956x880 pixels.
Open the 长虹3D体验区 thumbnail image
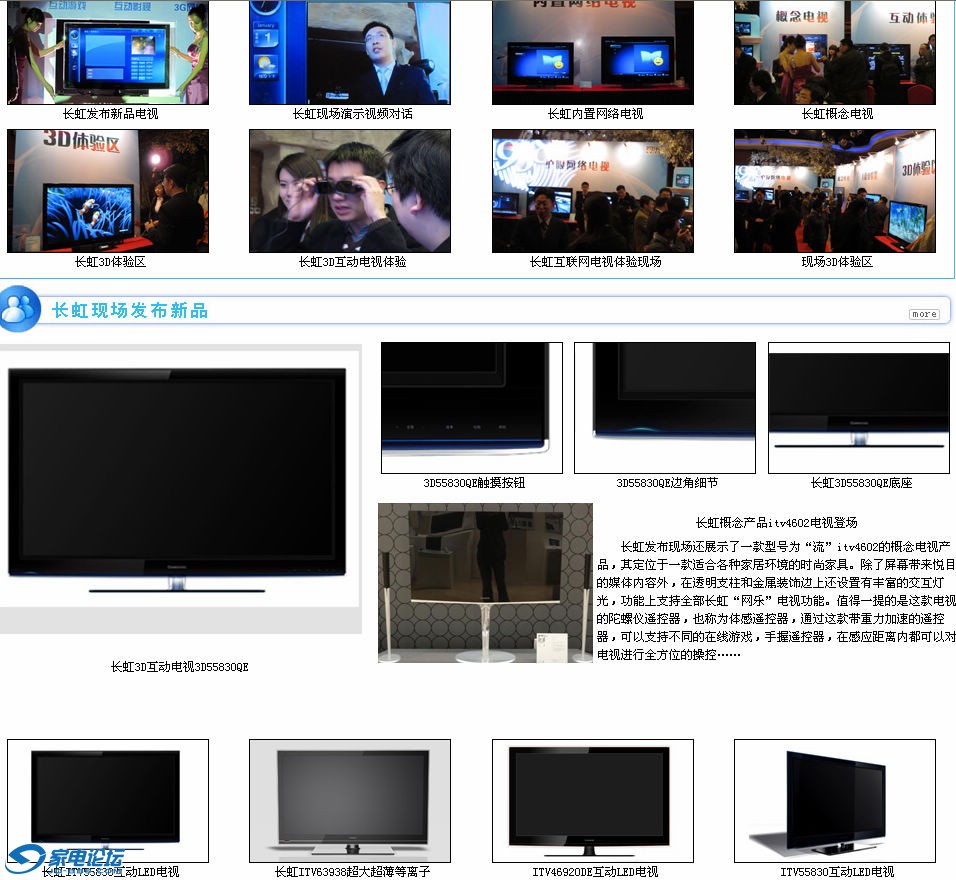(108, 190)
